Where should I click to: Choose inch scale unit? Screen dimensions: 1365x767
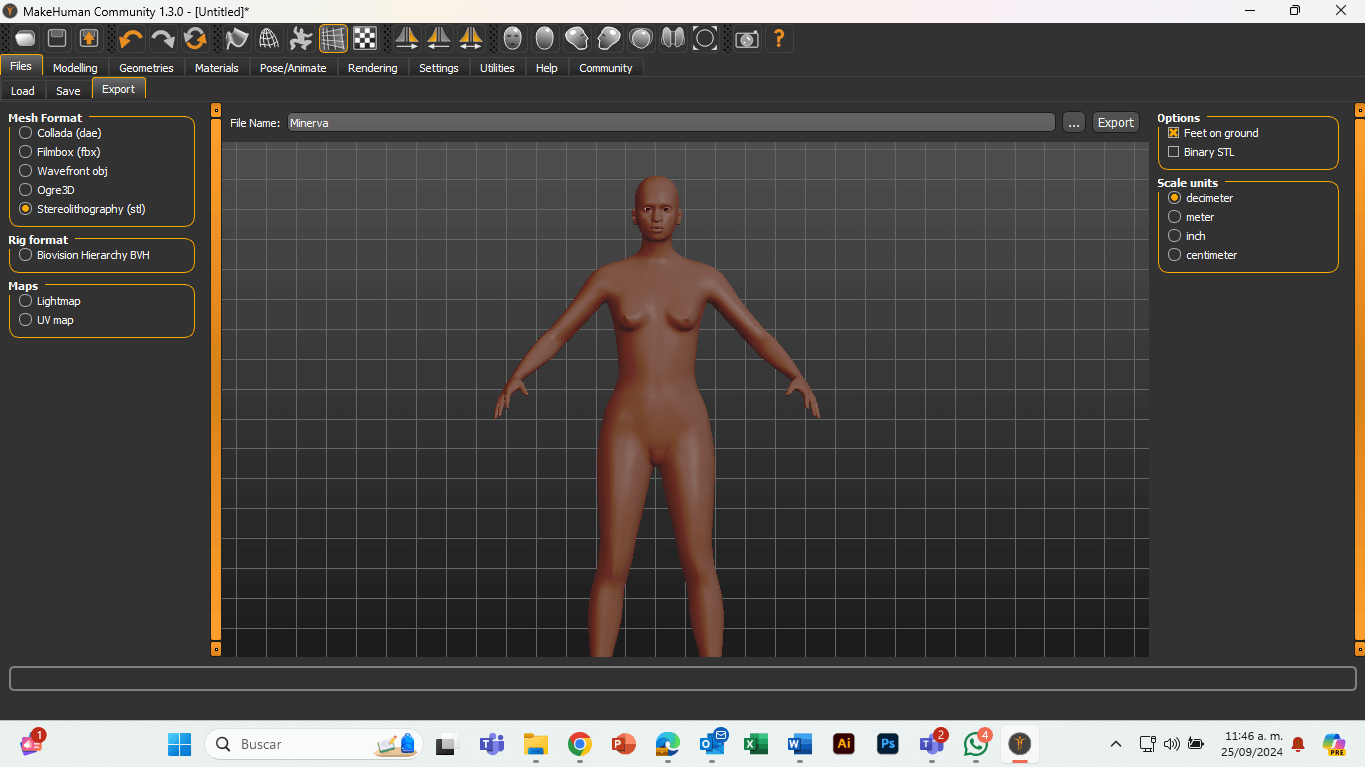coord(1175,236)
